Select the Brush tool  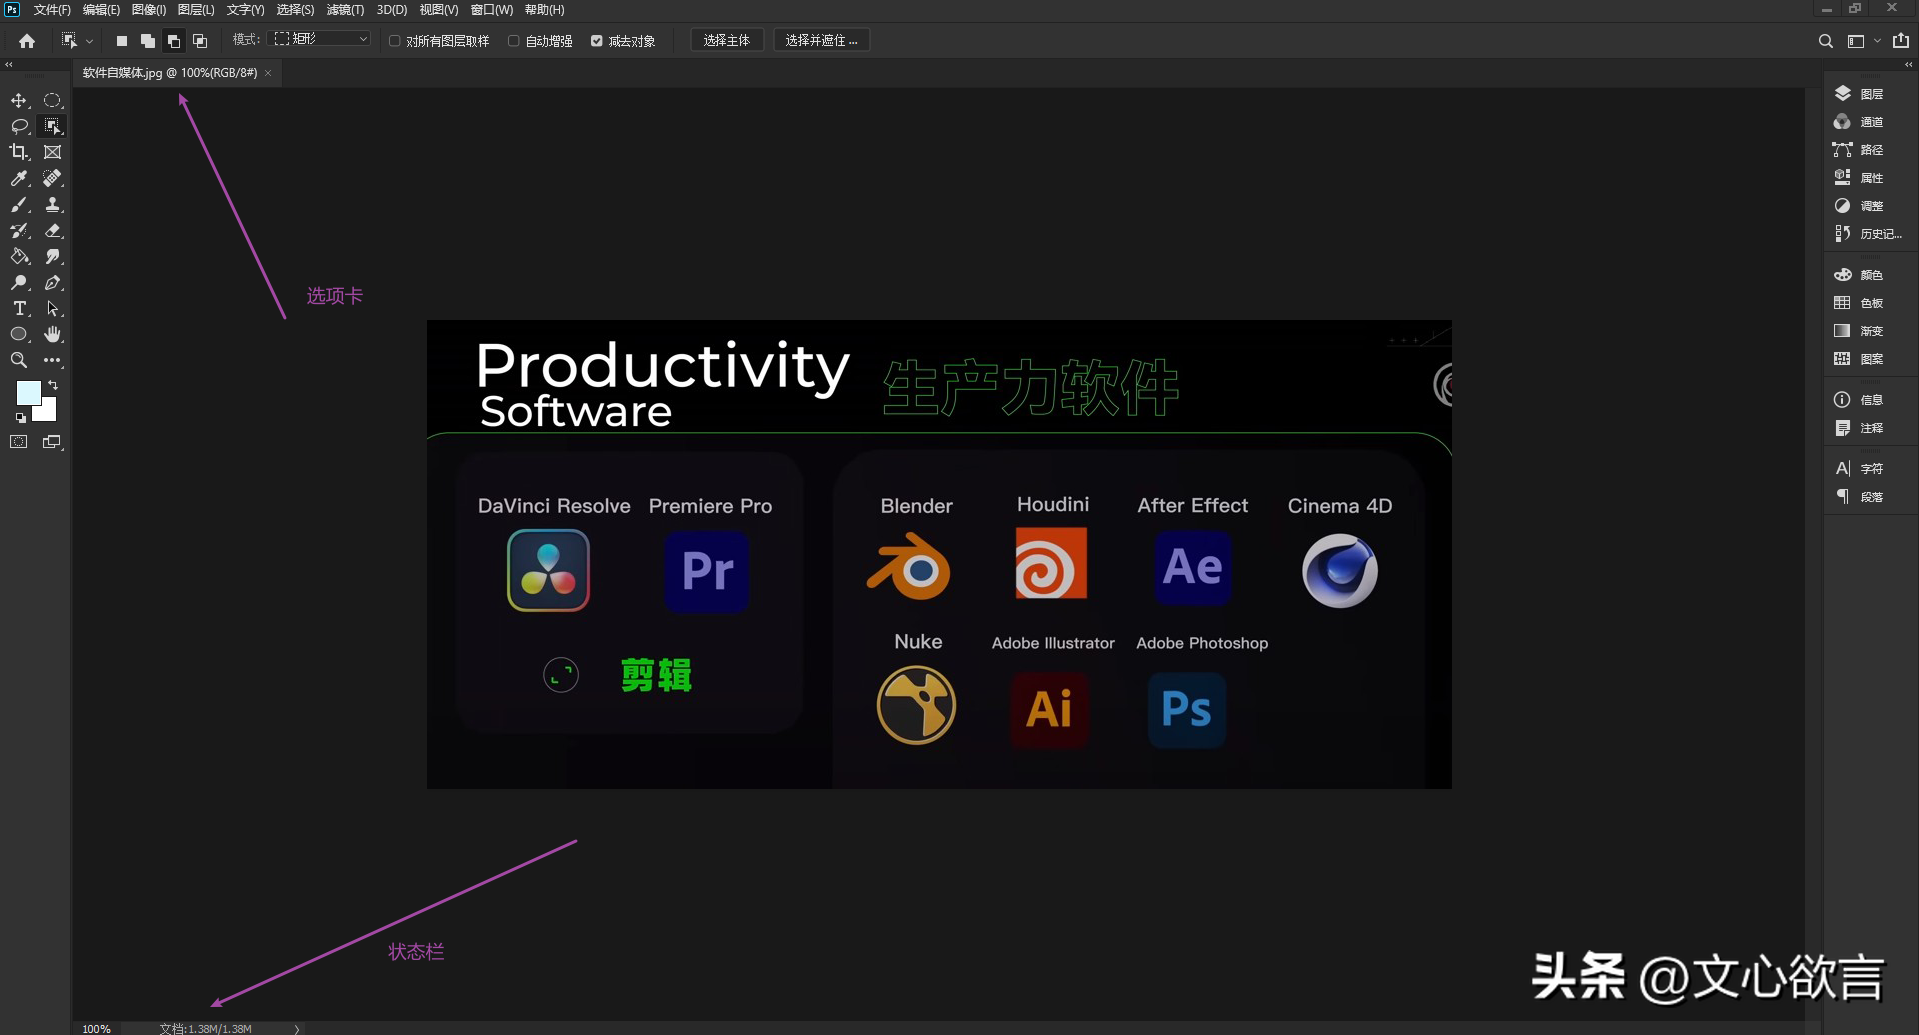pos(19,204)
